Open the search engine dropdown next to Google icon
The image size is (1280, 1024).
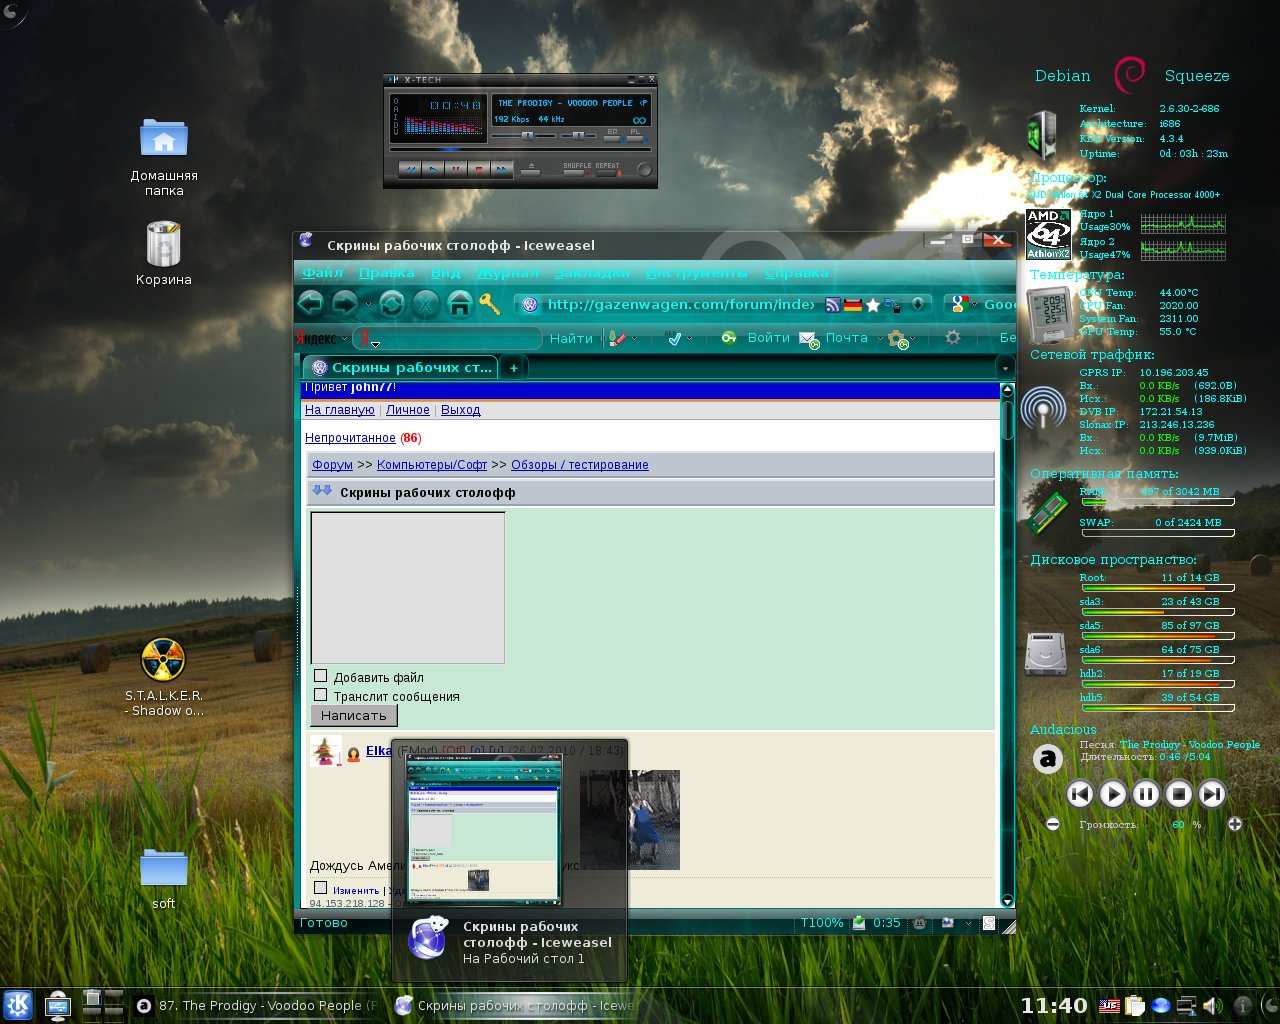(x=975, y=305)
